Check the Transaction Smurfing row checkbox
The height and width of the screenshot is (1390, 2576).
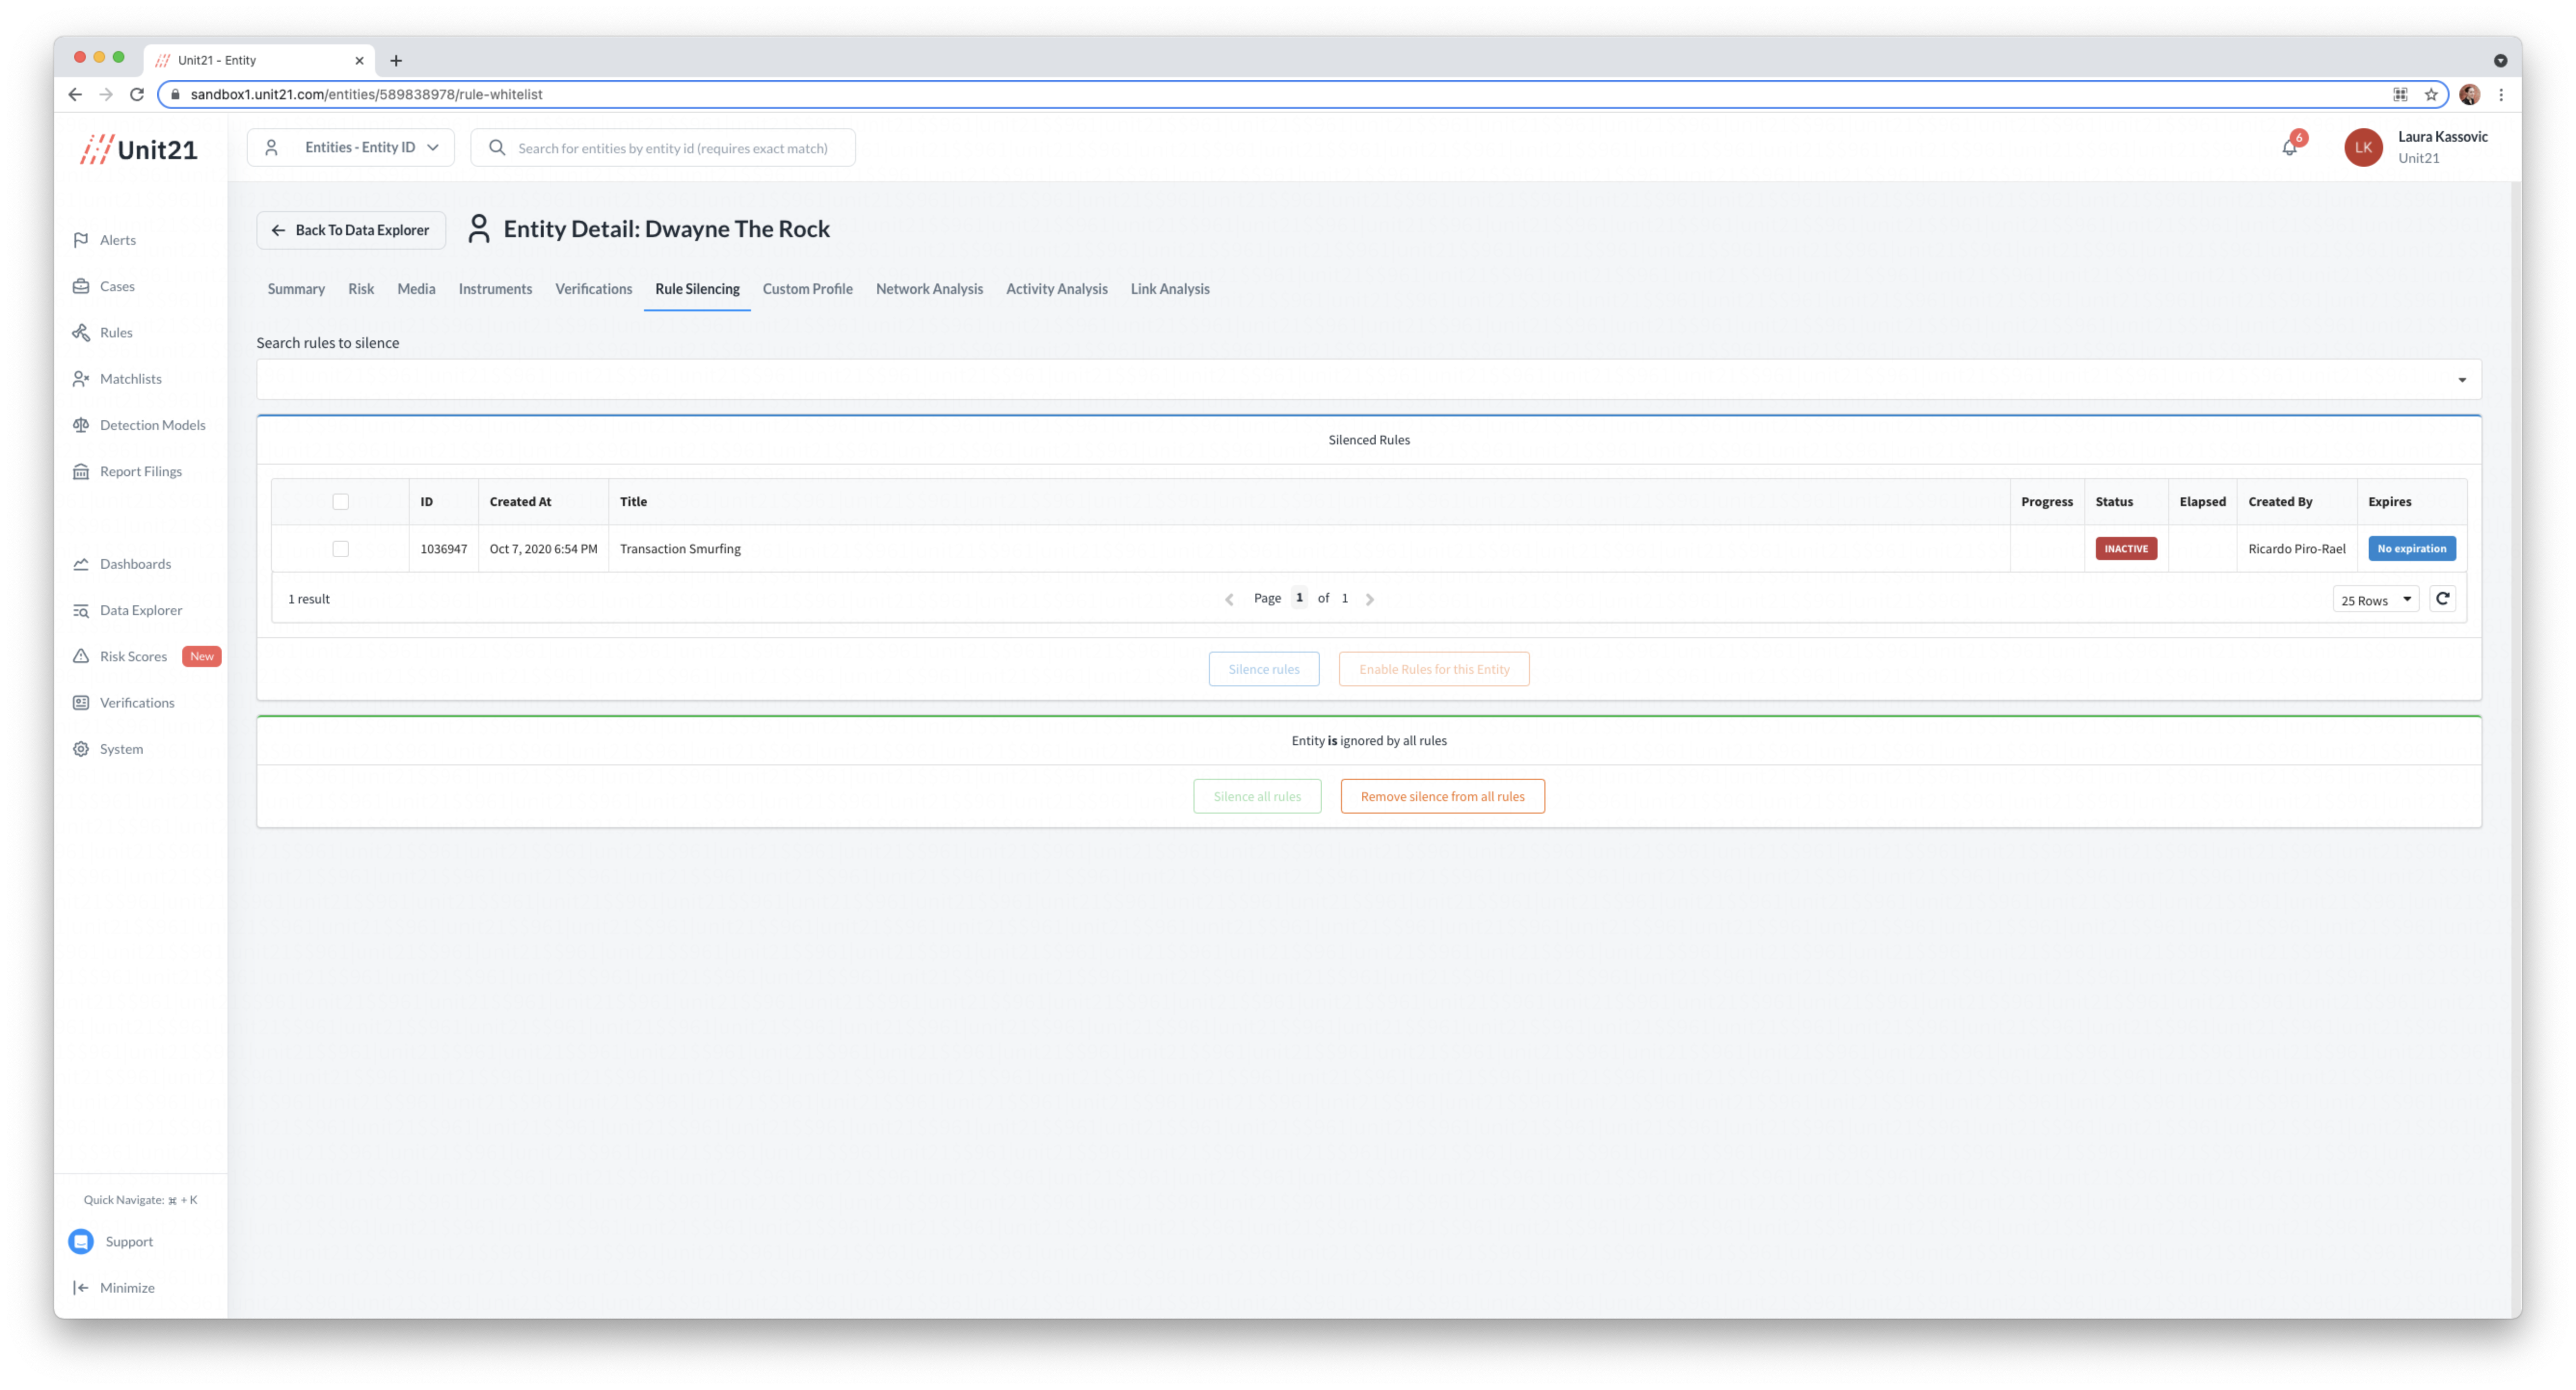[340, 549]
